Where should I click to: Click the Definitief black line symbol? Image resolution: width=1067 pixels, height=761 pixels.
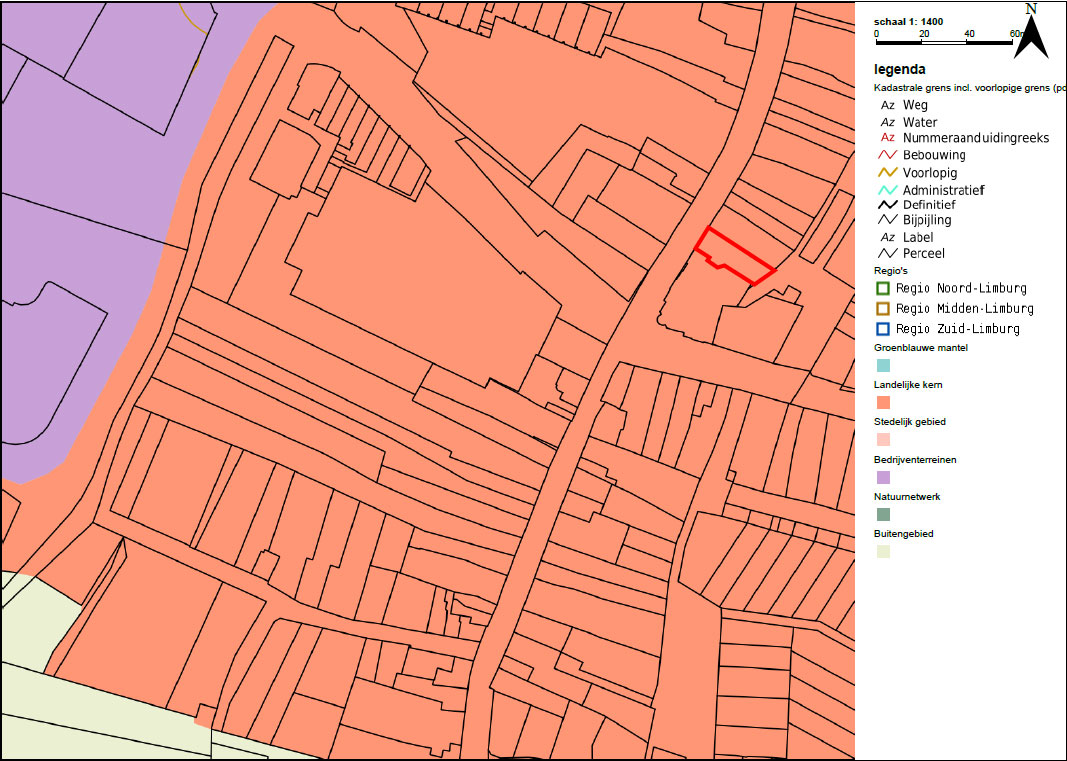point(887,204)
